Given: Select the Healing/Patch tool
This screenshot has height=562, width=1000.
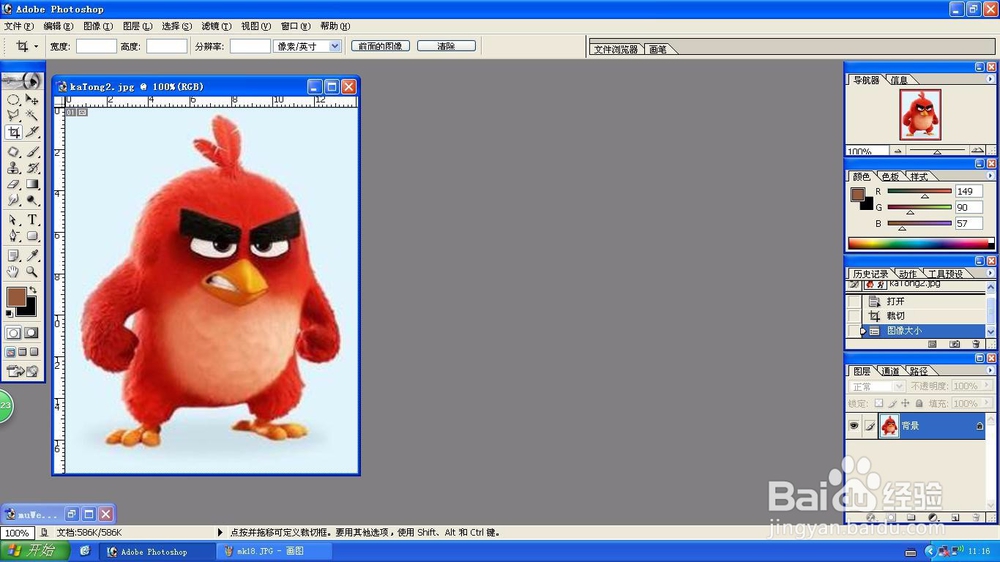Looking at the screenshot, I should 13,152.
